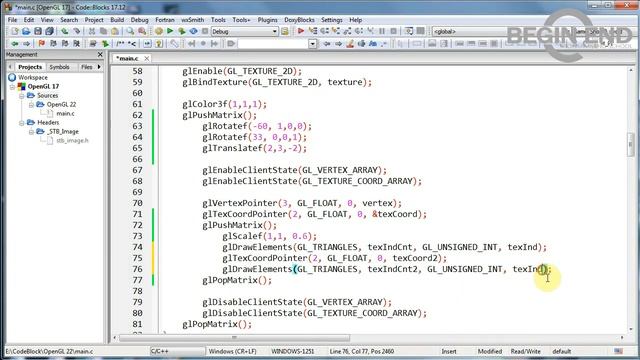This screenshot has height=360, width=640.
Task: Switch to the Files tab
Action: pos(86,67)
